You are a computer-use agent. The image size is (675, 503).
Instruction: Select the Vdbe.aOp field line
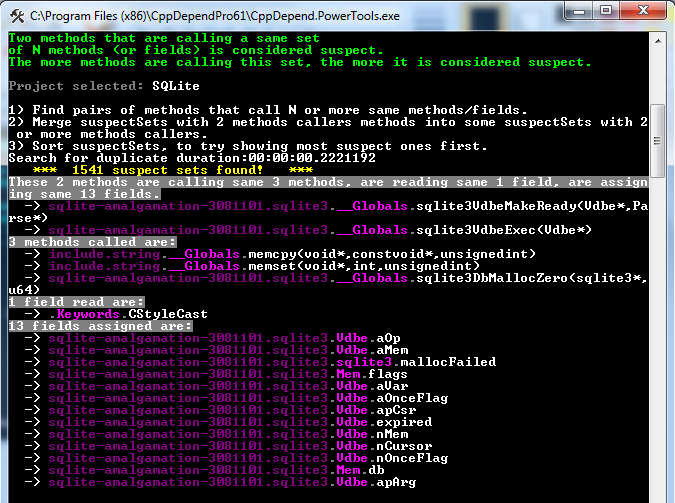[x=213, y=338]
